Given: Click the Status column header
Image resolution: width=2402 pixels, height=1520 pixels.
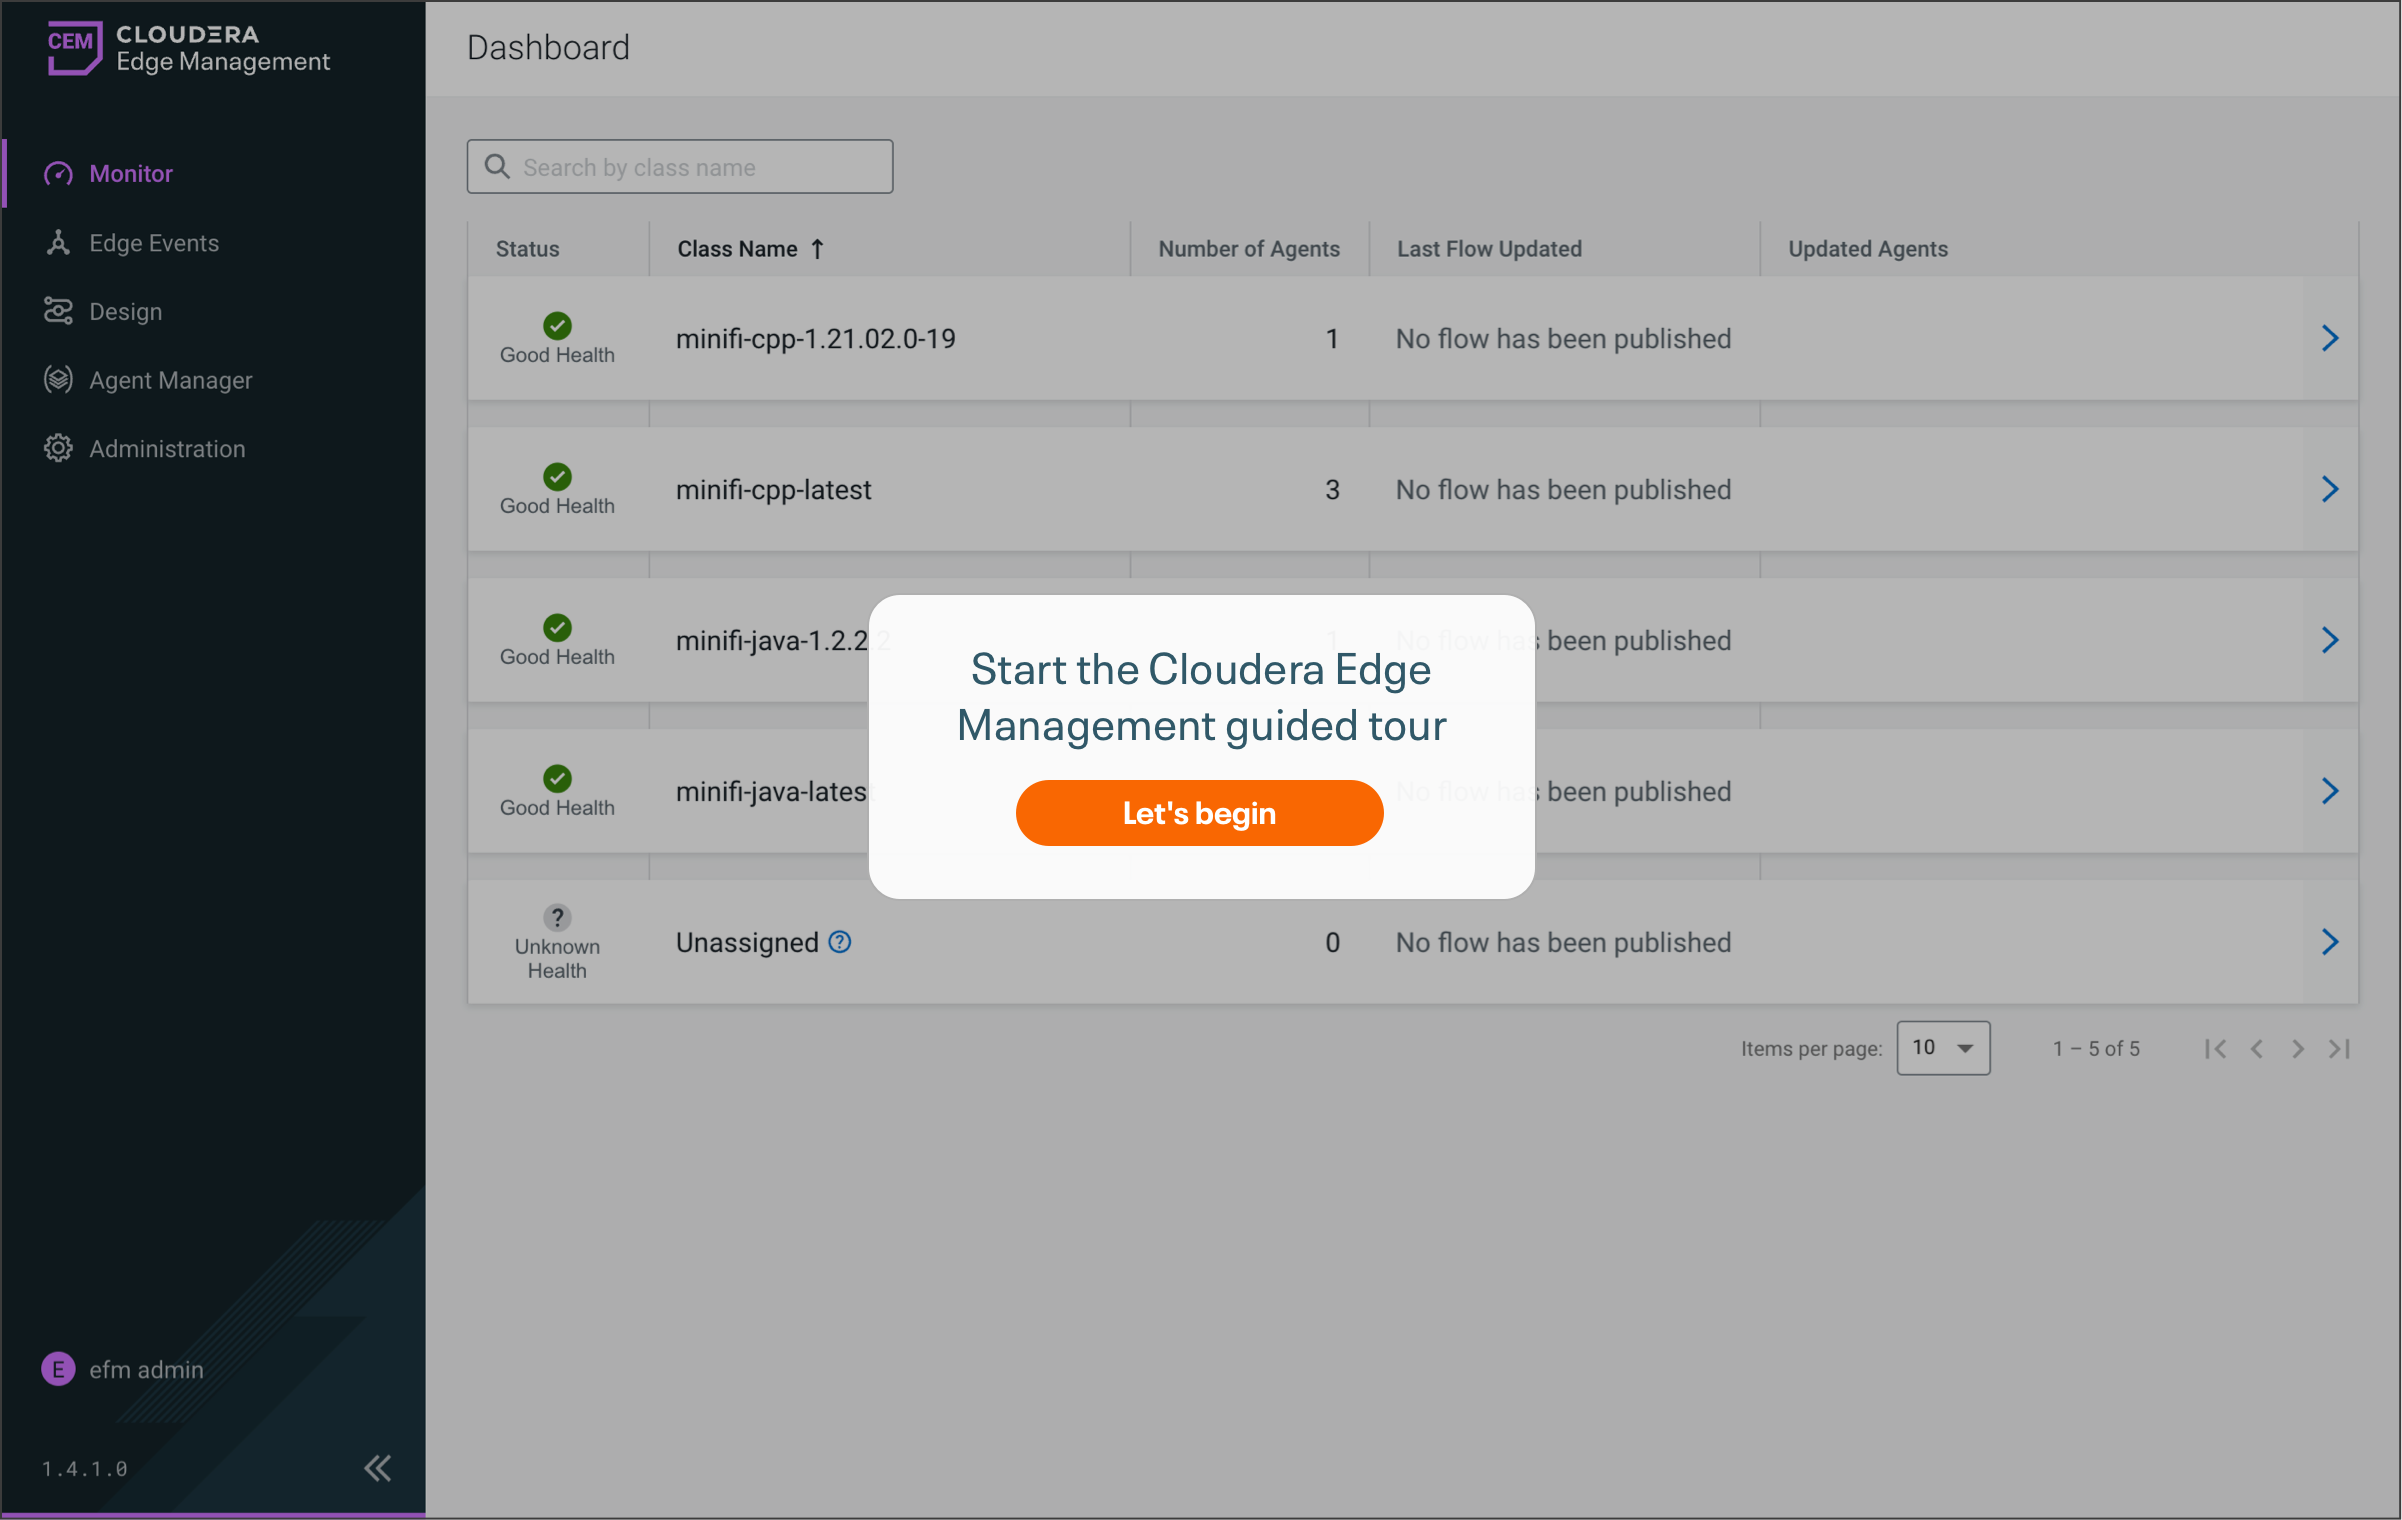Looking at the screenshot, I should tap(527, 249).
